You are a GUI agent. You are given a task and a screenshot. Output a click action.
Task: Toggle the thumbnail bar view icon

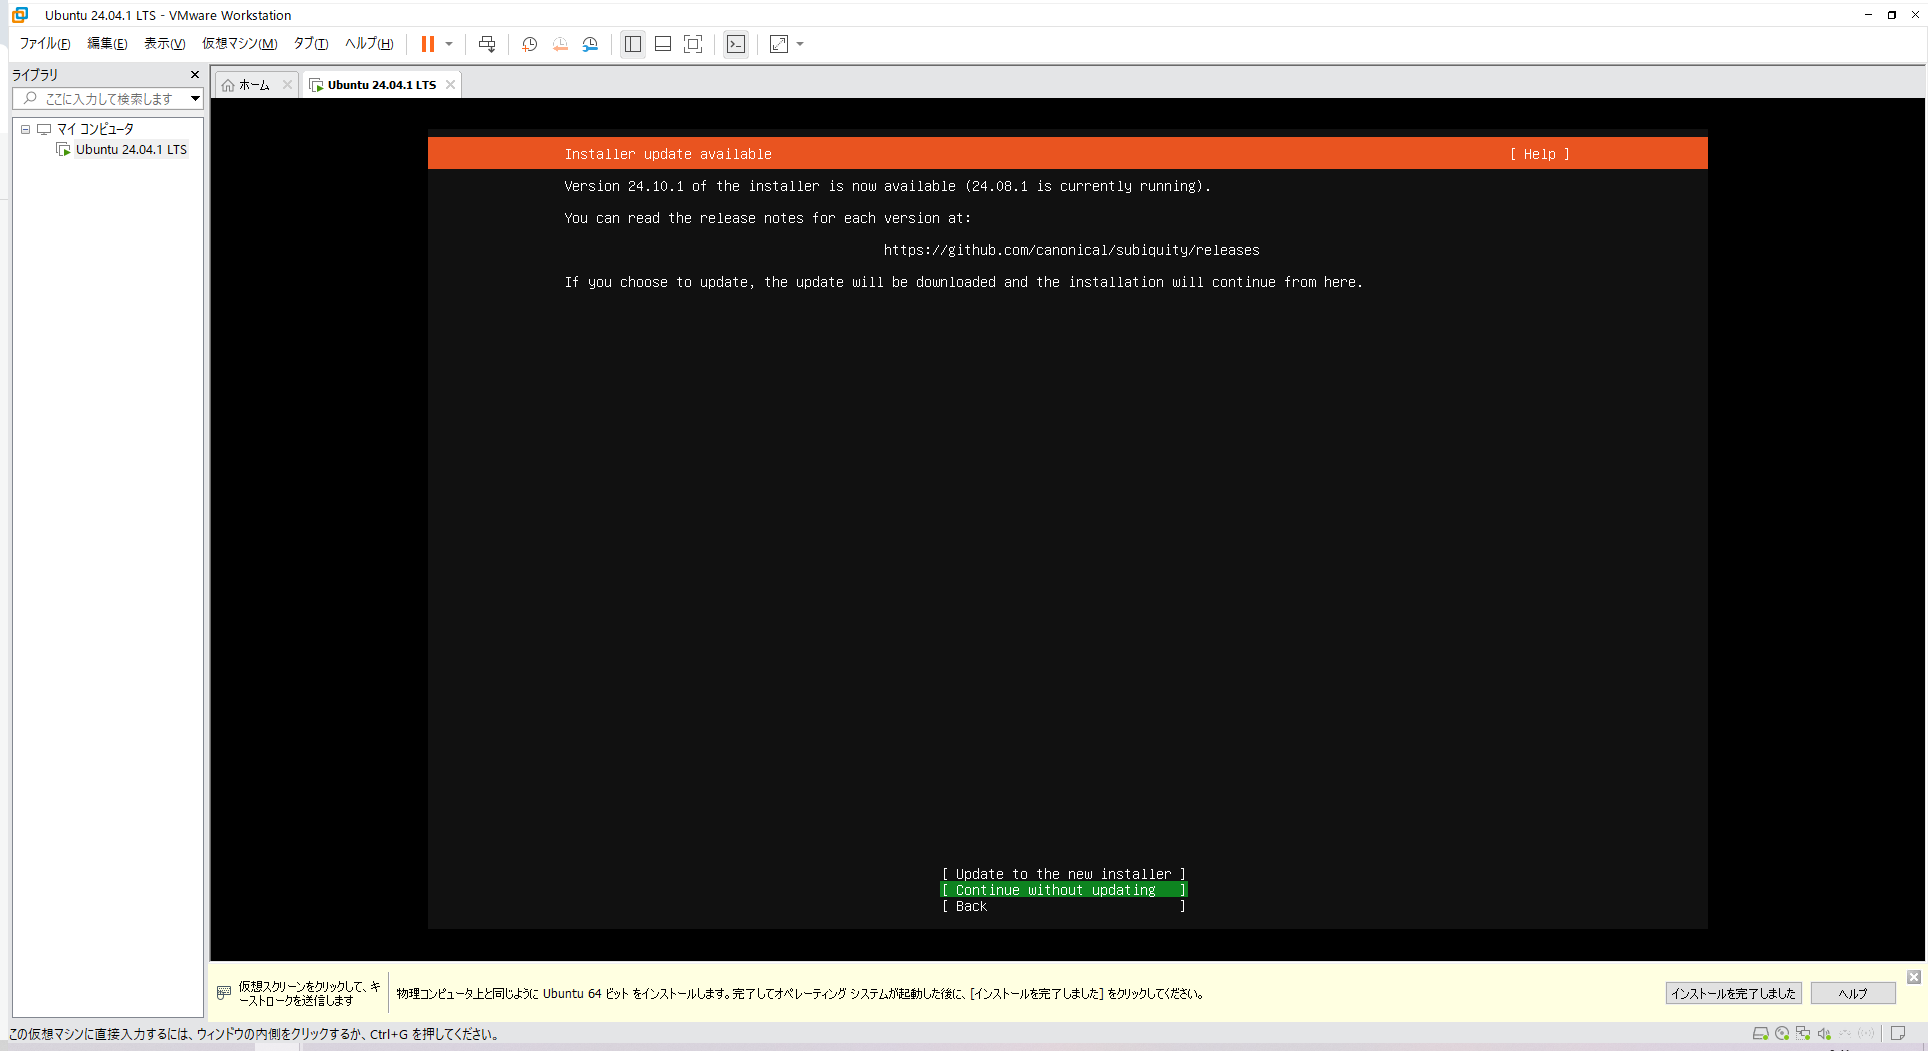[x=663, y=44]
